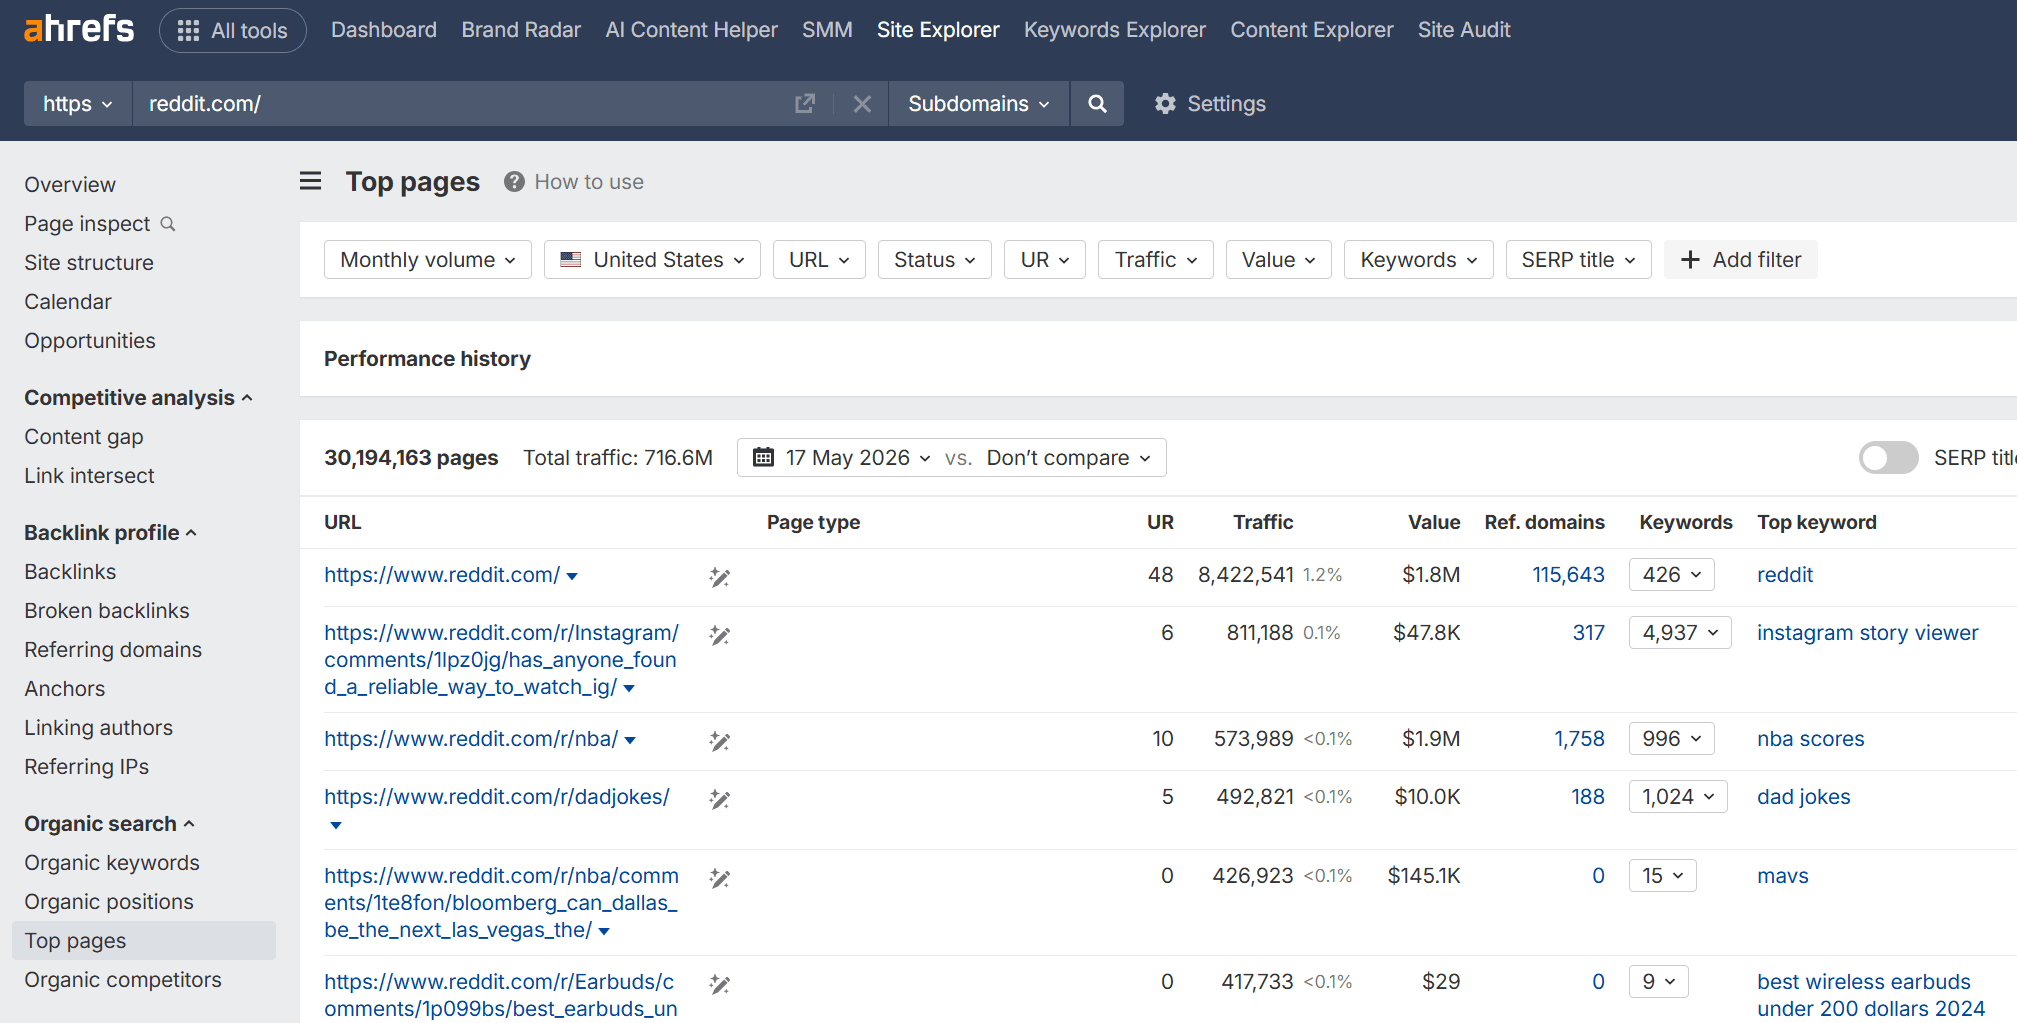Collapse Competitive analysis section
2017x1023 pixels.
click(x=138, y=398)
